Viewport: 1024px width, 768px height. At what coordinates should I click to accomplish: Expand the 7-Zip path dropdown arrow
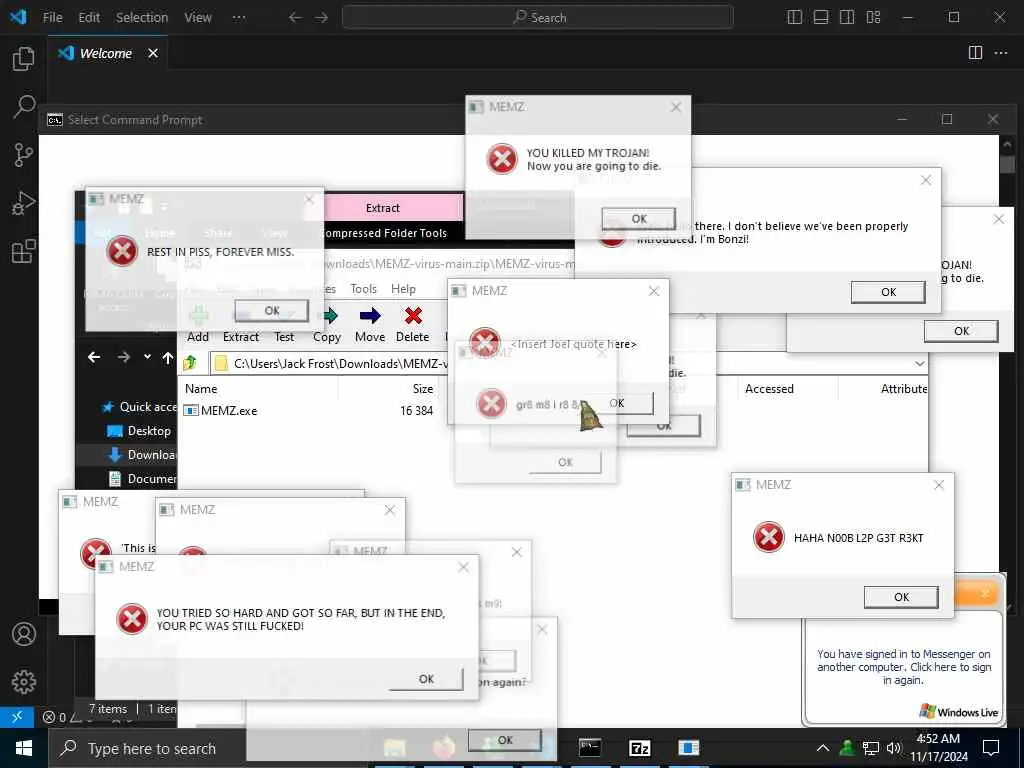(x=920, y=363)
